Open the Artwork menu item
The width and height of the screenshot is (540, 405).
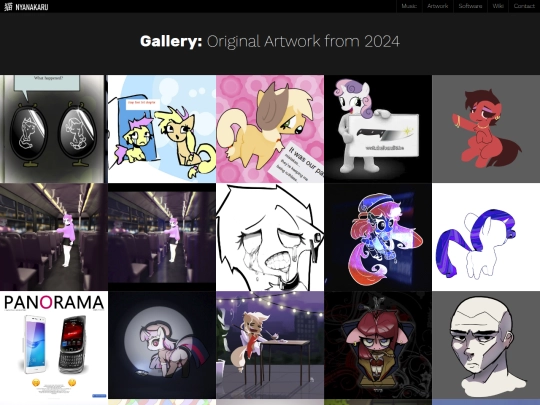click(437, 6)
